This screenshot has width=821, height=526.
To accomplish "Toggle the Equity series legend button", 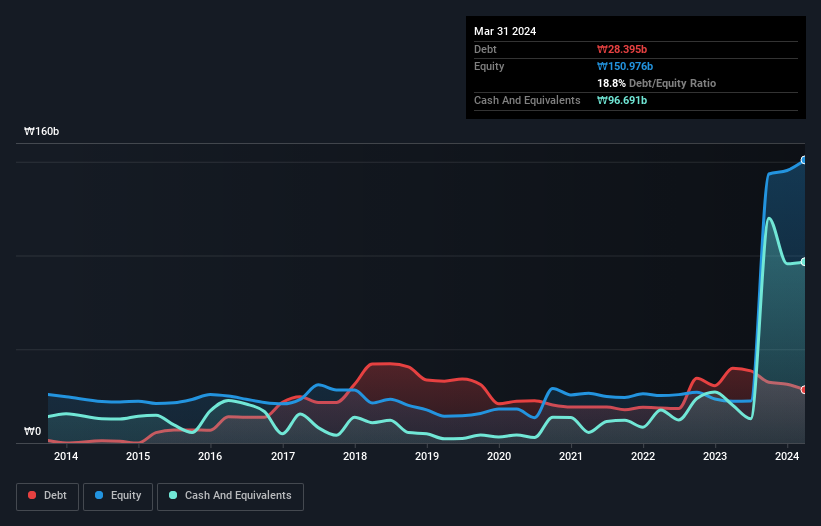I will [118, 496].
